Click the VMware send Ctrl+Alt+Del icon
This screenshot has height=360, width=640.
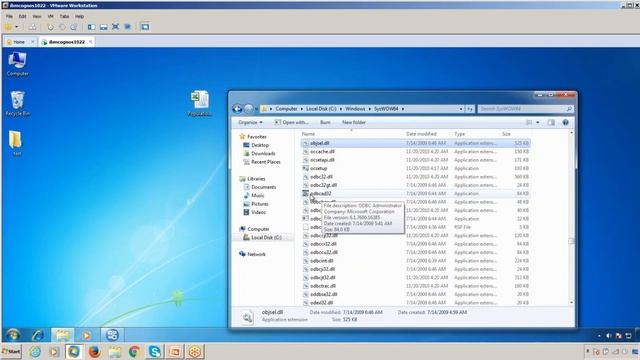33,27
